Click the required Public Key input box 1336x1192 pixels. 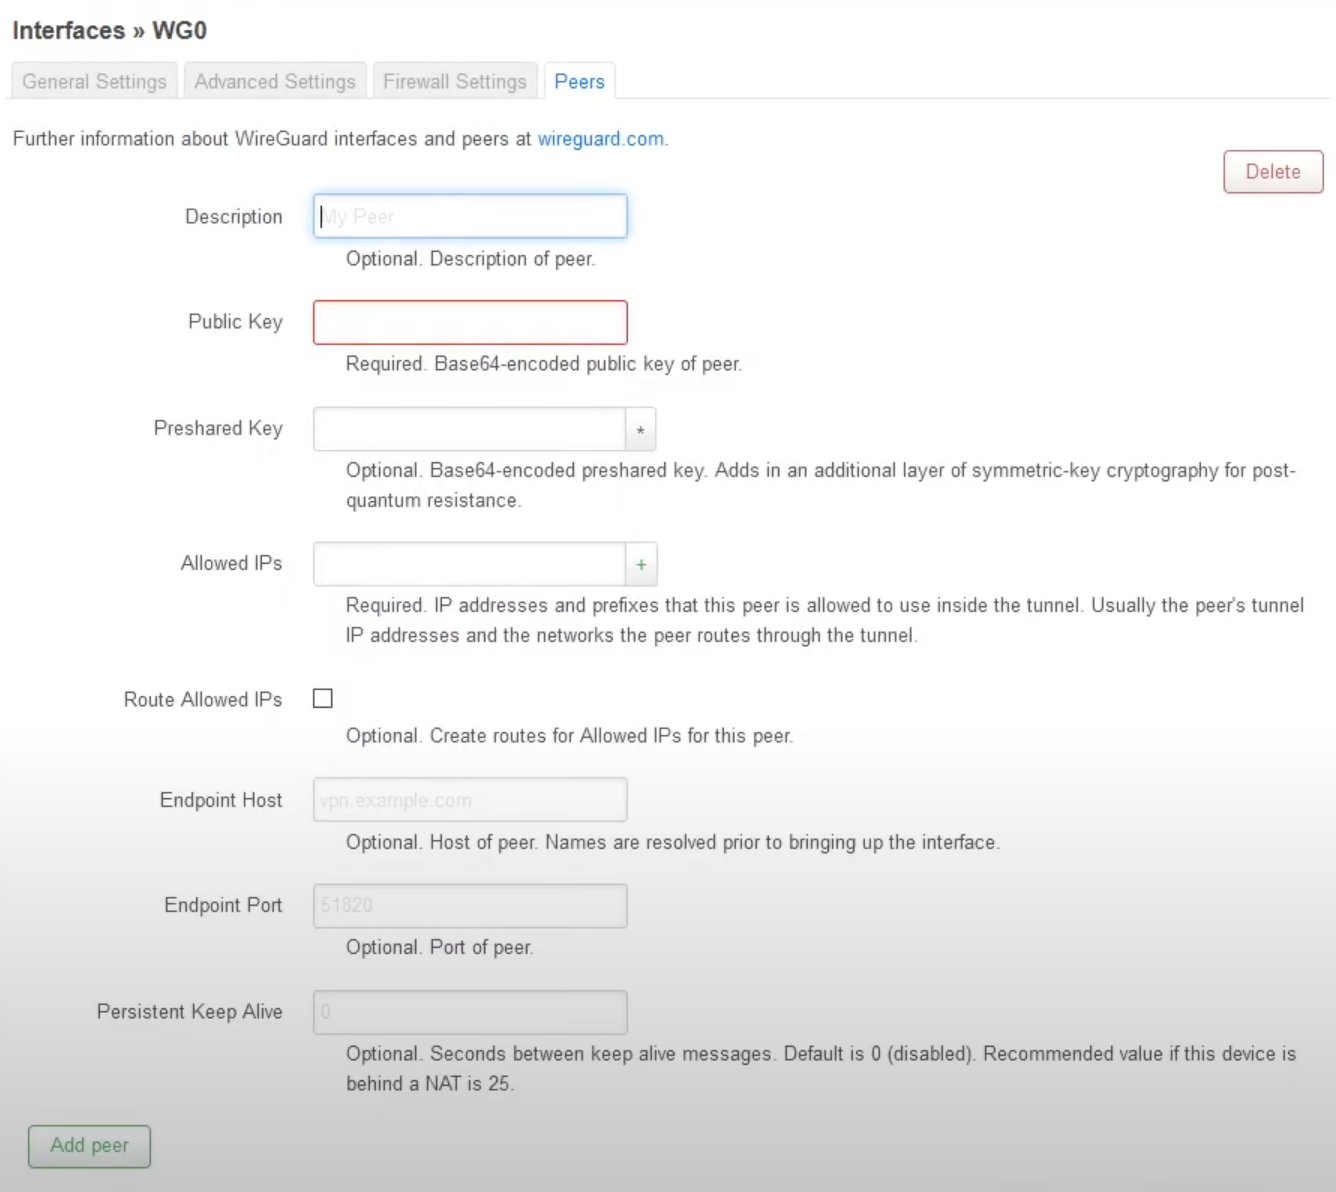pyautogui.click(x=469, y=322)
